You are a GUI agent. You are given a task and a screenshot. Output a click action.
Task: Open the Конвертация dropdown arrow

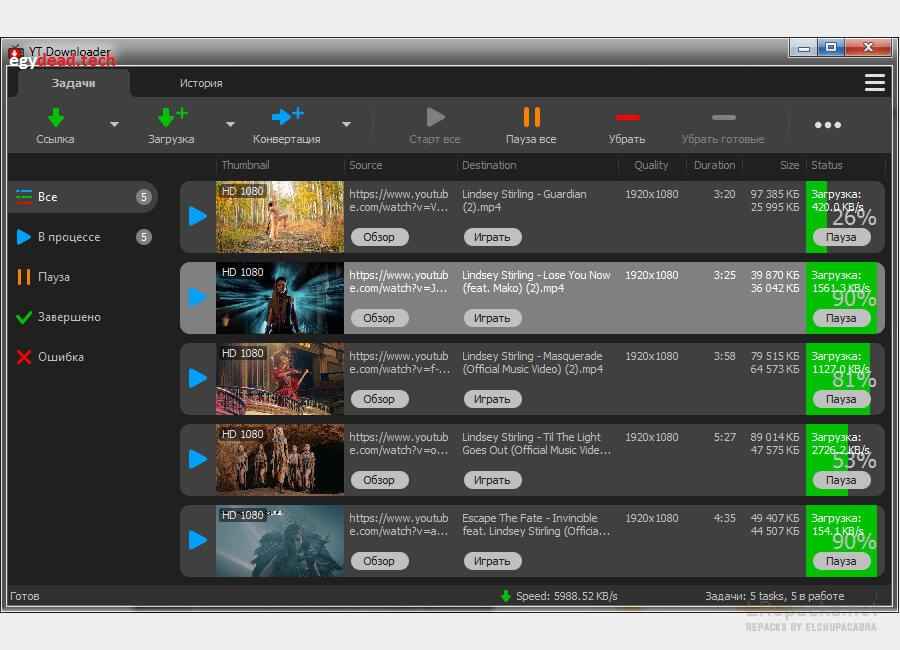click(x=347, y=125)
